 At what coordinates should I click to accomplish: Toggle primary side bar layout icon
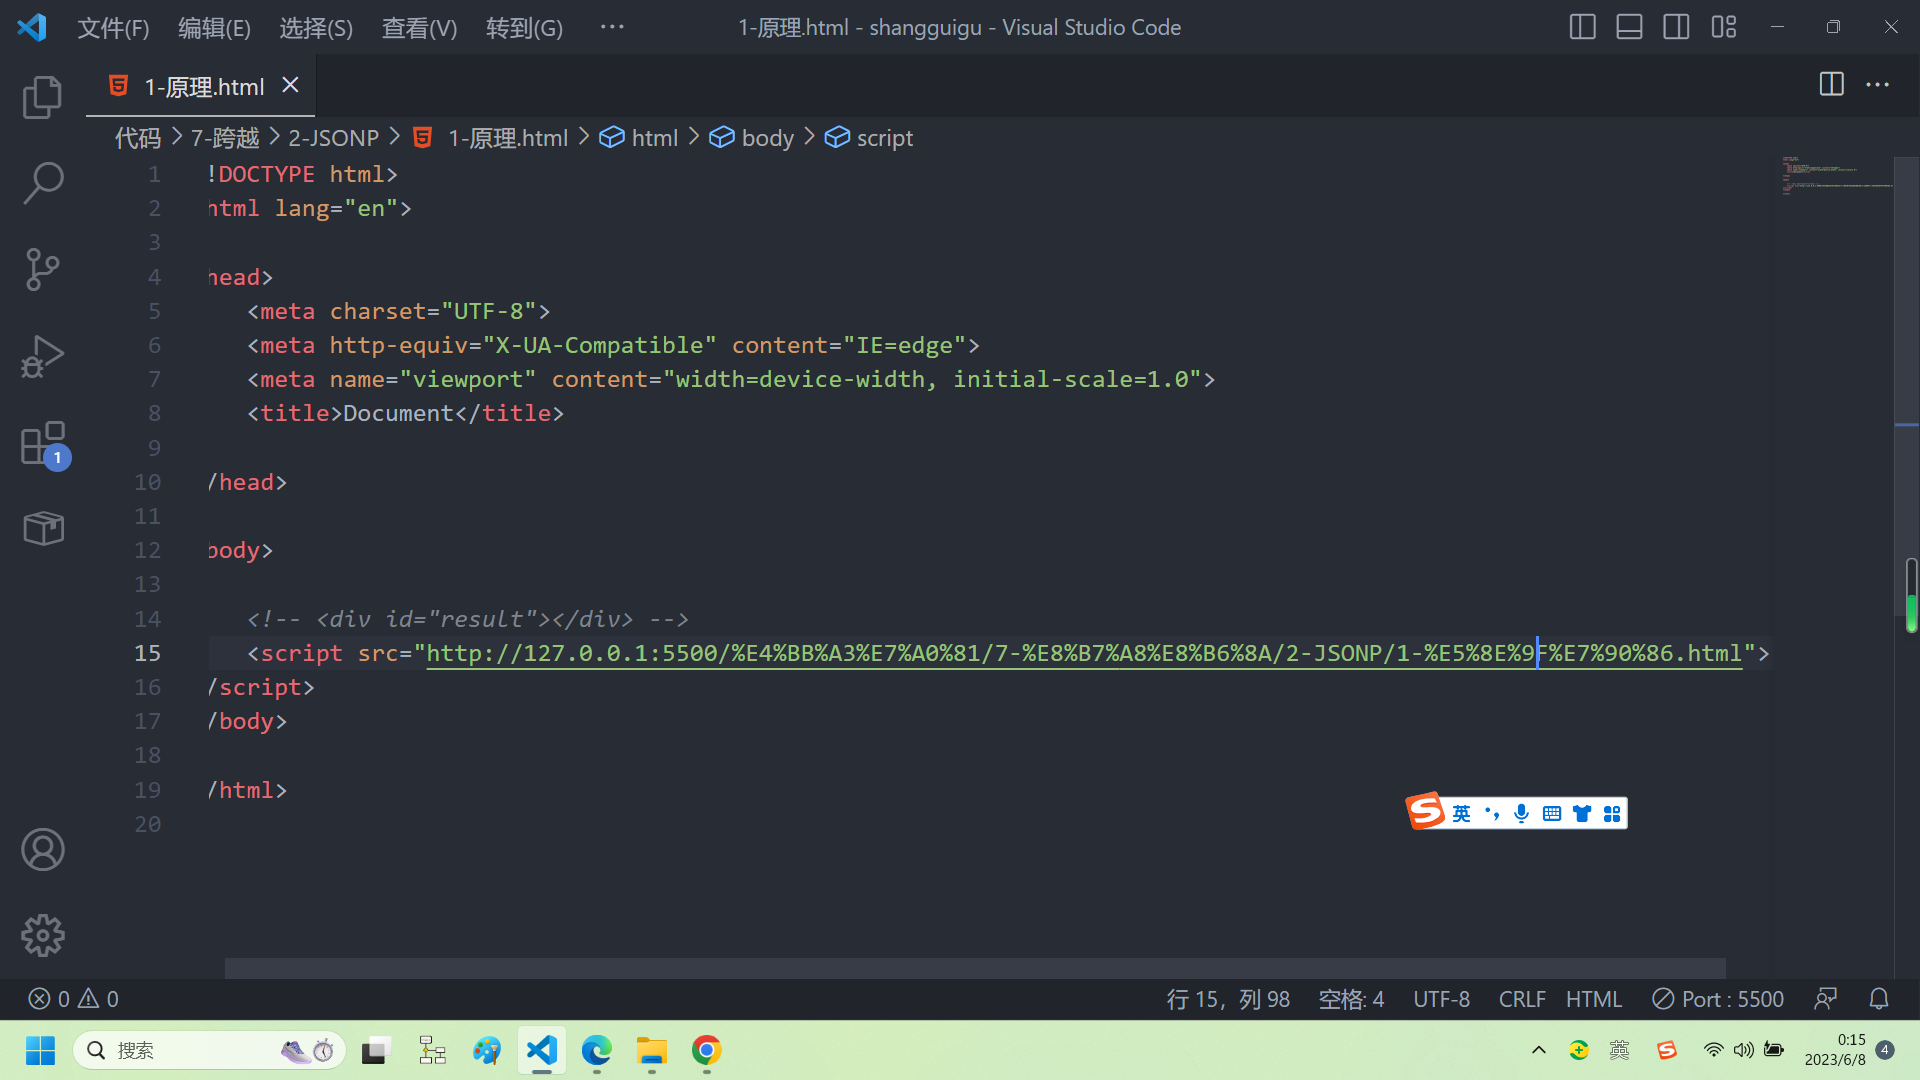[x=1582, y=27]
